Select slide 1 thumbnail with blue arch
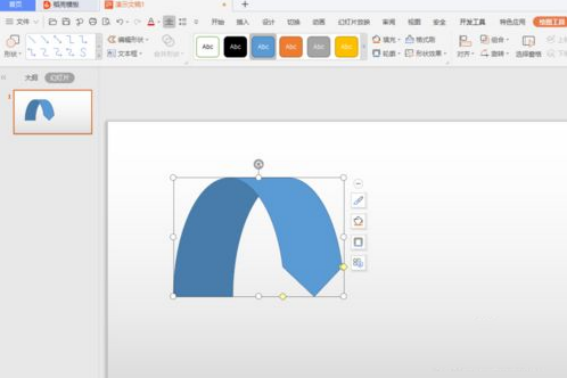Viewport: 567px width, 378px height. pos(53,112)
